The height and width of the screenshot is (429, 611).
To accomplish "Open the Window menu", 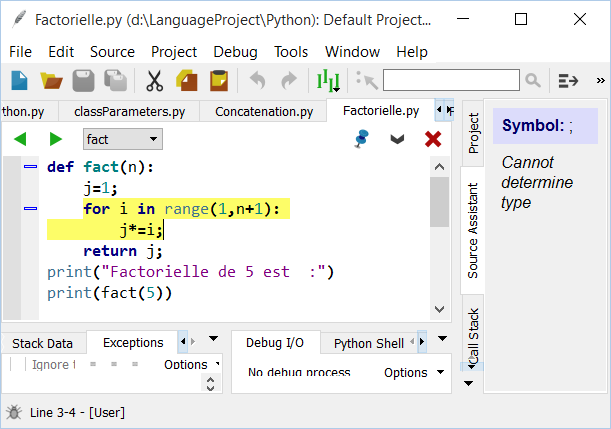I will (352, 52).
